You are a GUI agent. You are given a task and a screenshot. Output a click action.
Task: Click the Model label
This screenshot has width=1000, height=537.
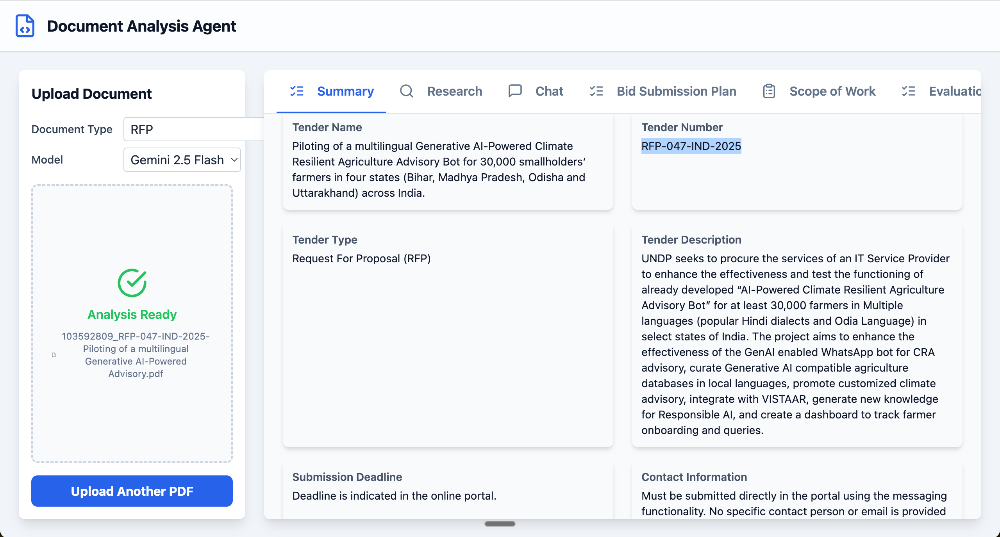[x=47, y=159]
